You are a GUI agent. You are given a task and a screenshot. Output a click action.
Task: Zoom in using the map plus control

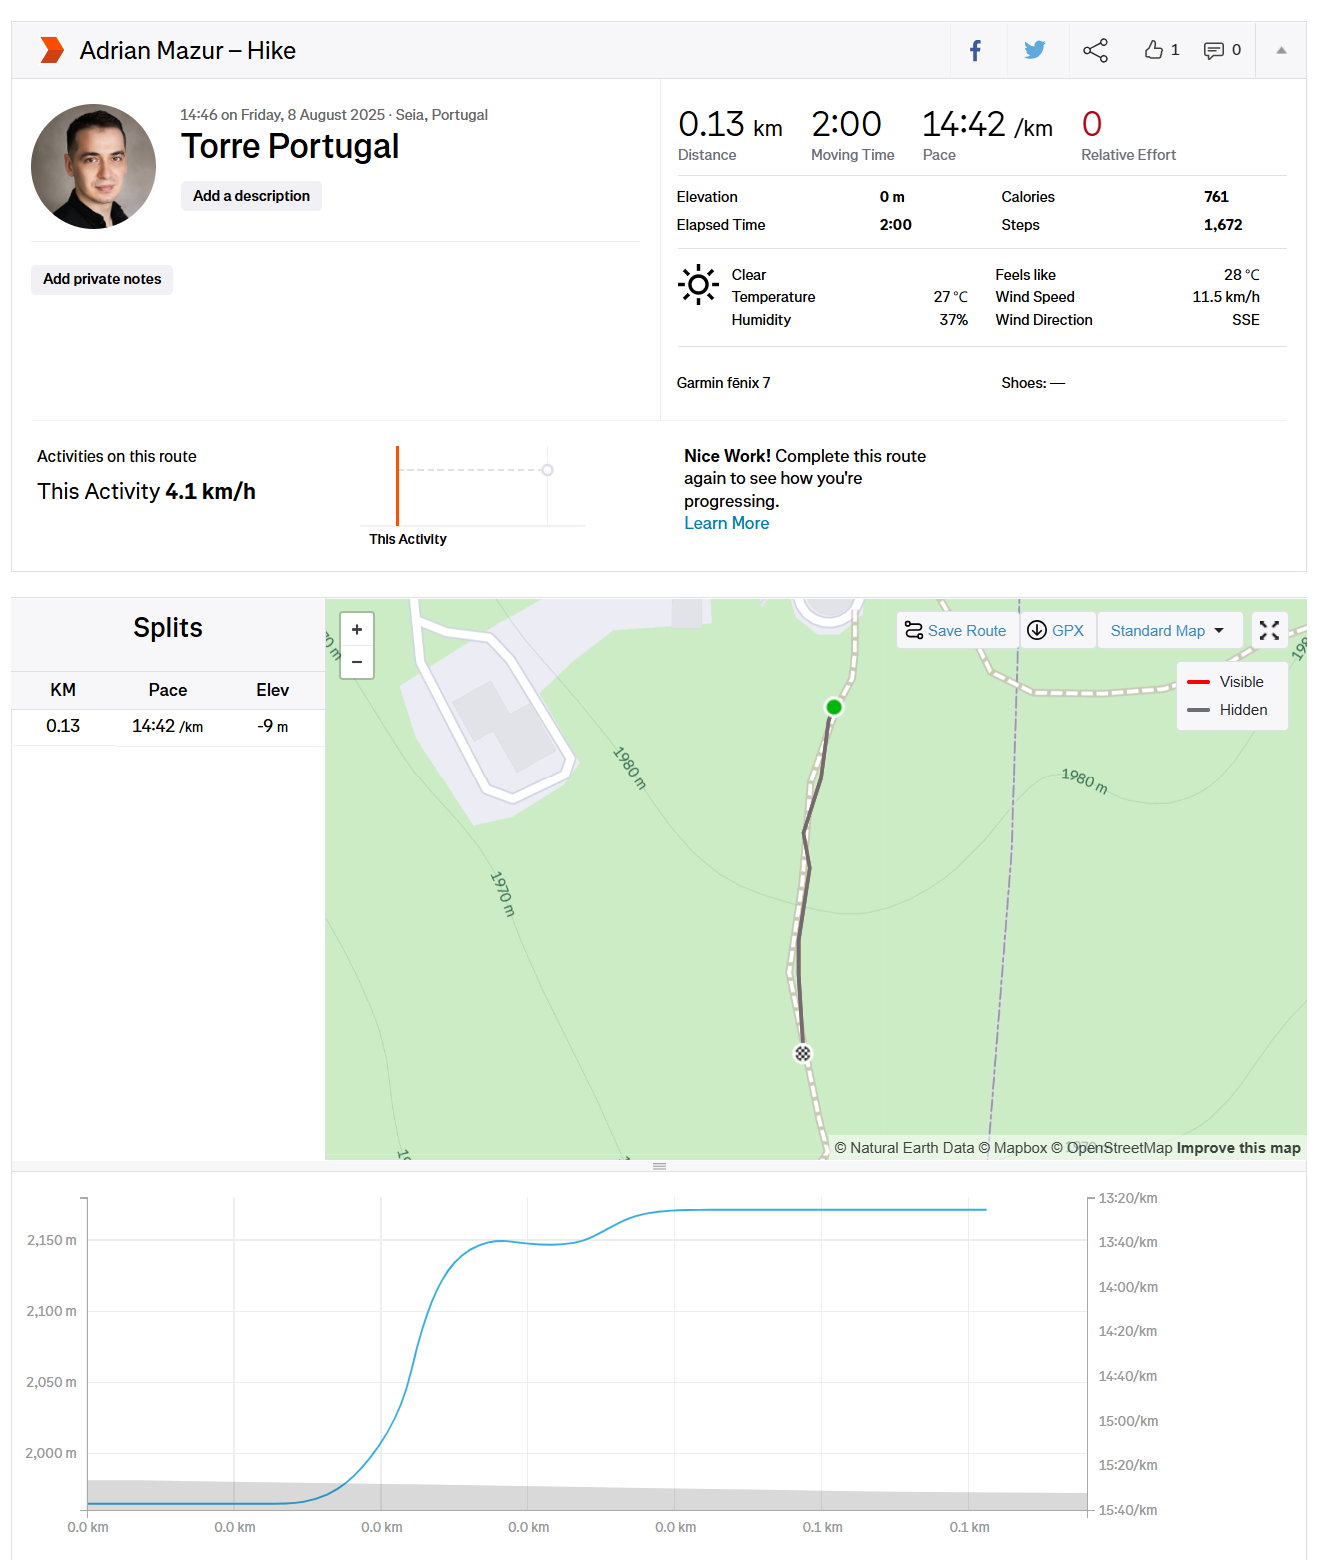[x=356, y=629]
